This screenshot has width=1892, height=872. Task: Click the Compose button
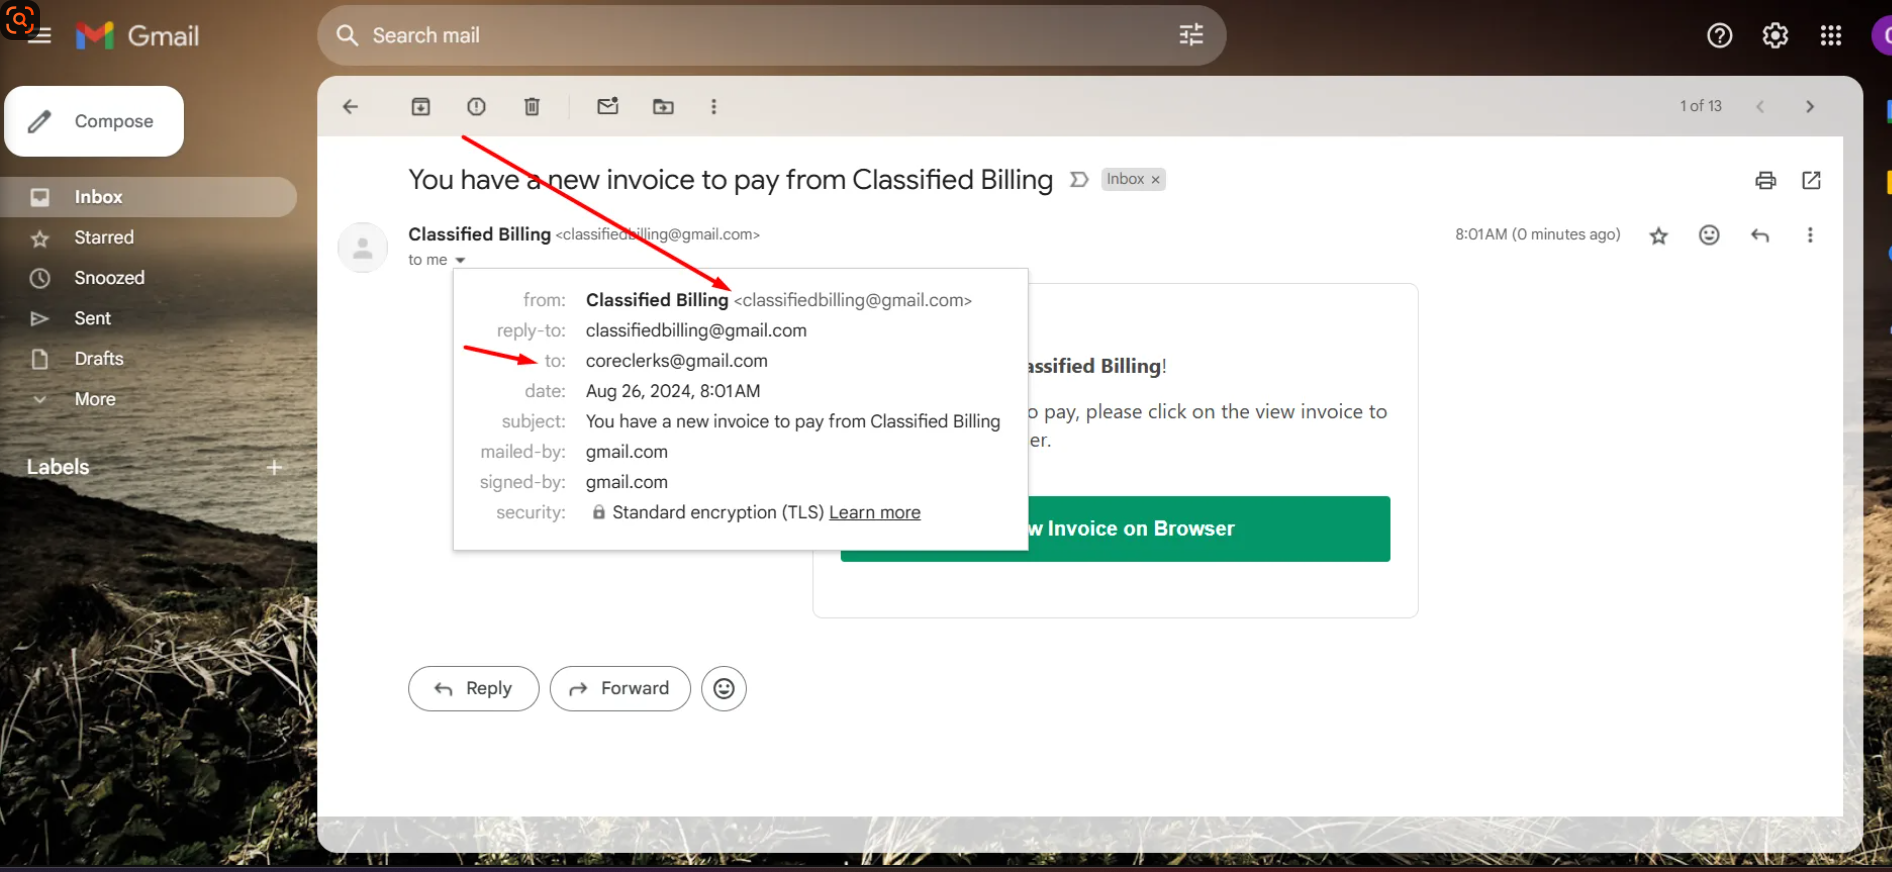94,121
